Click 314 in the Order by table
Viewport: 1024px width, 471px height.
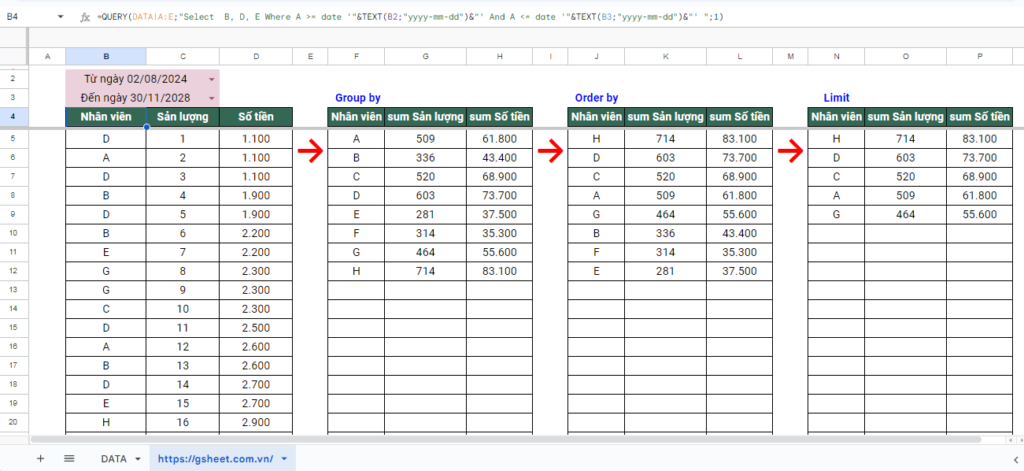click(665, 252)
